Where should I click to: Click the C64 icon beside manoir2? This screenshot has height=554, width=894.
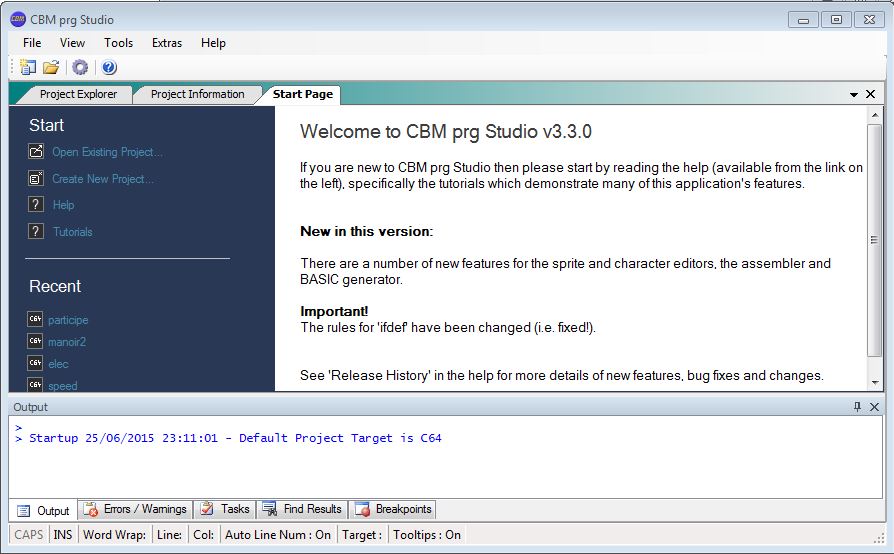point(35,341)
